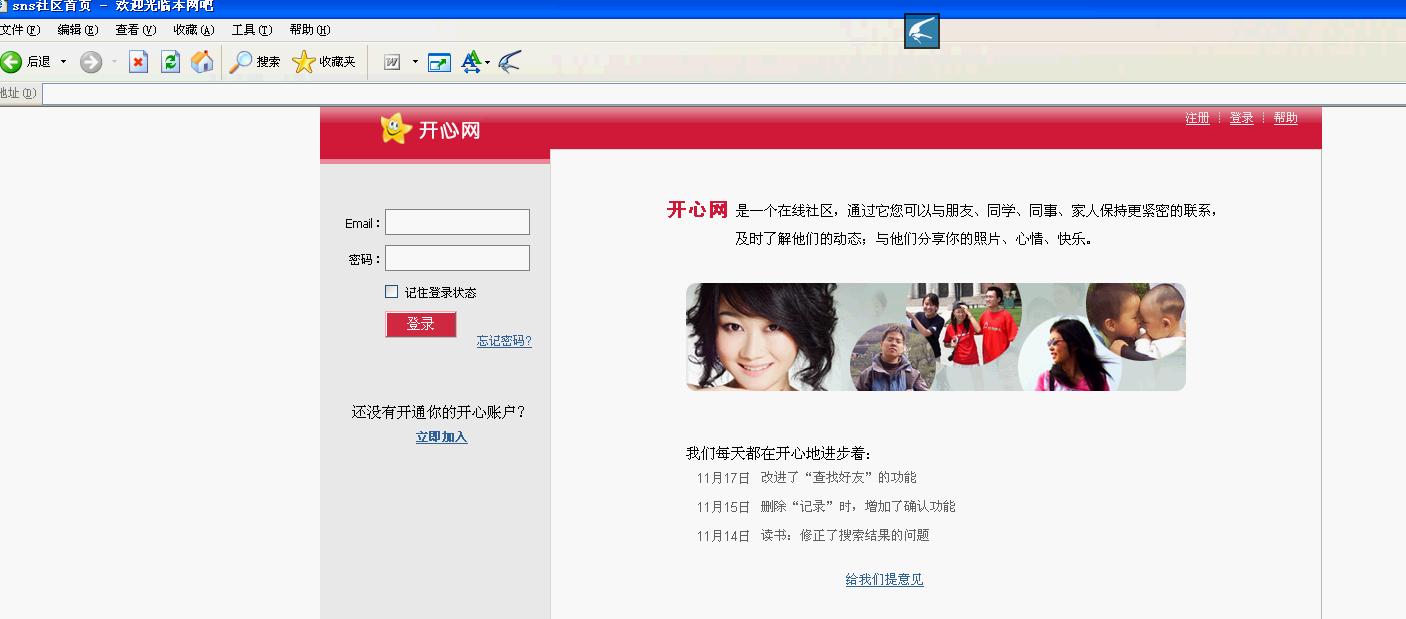Image resolution: width=1406 pixels, height=619 pixels.
Task: Open the 工具(T) menu
Action: [x=252, y=30]
